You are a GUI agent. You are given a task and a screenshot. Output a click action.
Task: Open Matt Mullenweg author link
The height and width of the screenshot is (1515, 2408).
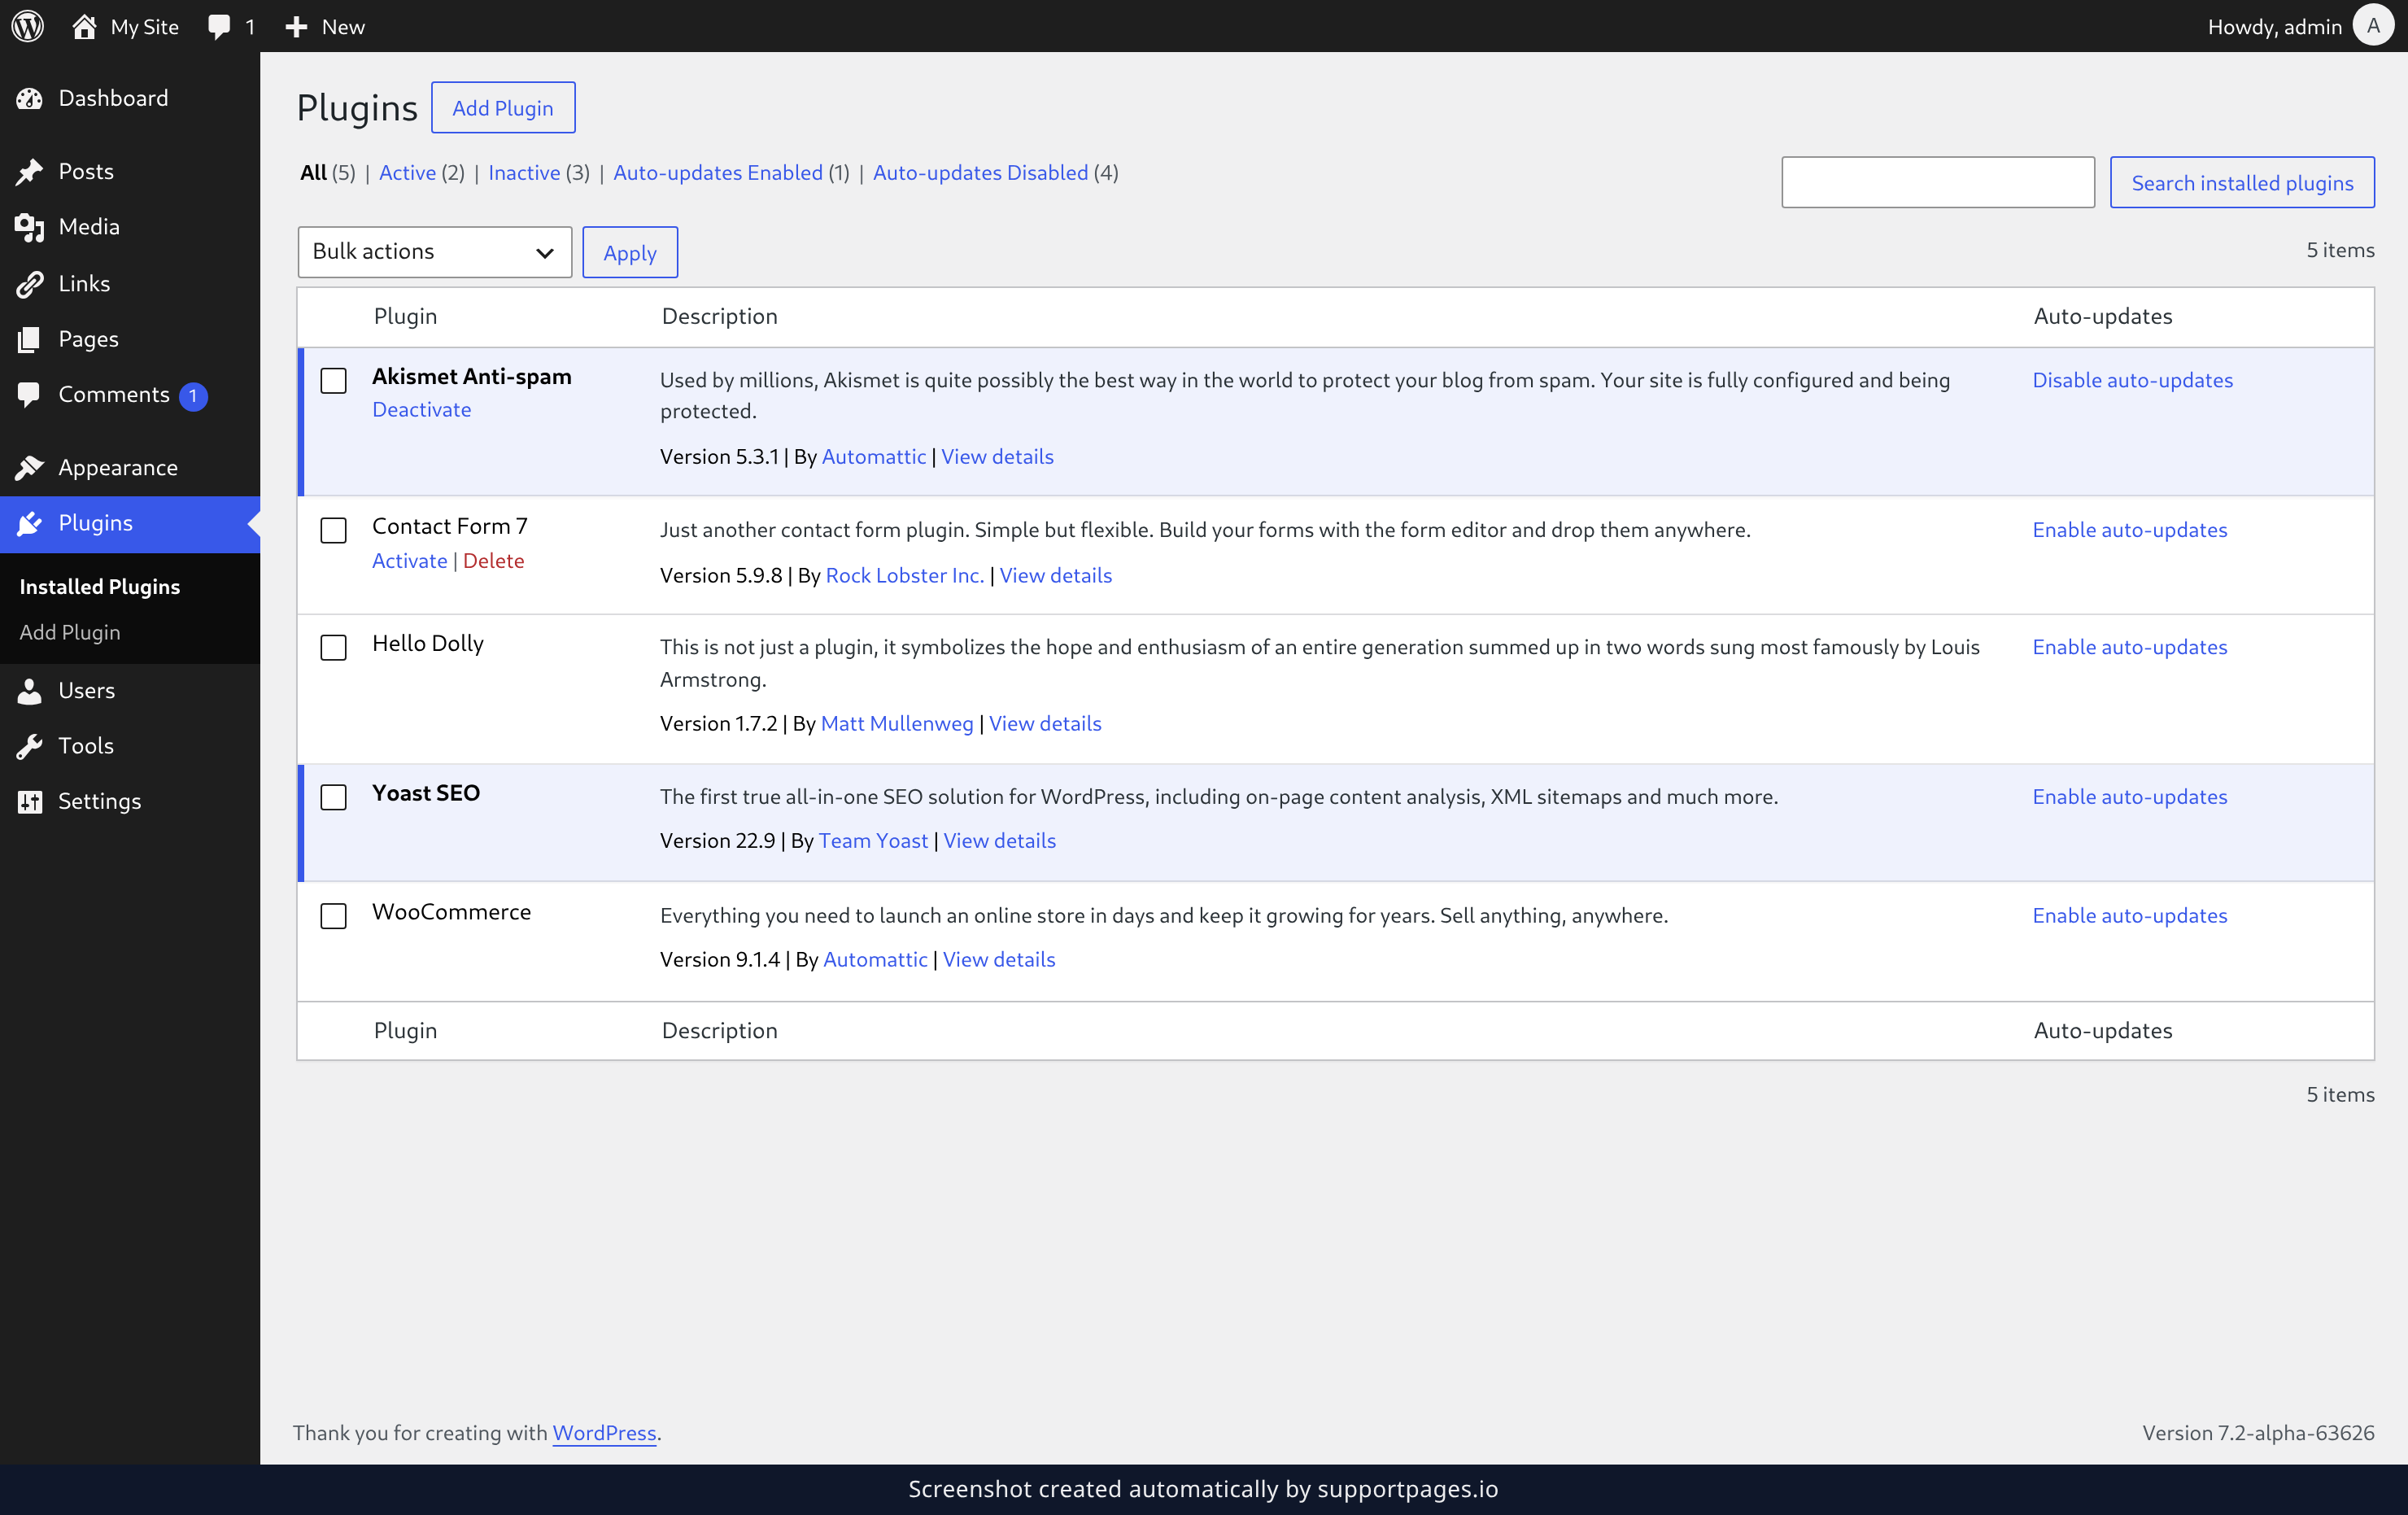(897, 723)
